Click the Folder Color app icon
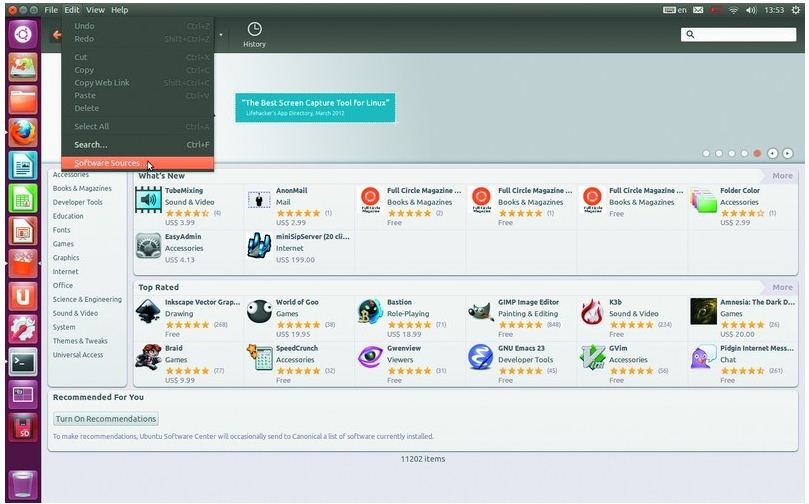 point(703,200)
